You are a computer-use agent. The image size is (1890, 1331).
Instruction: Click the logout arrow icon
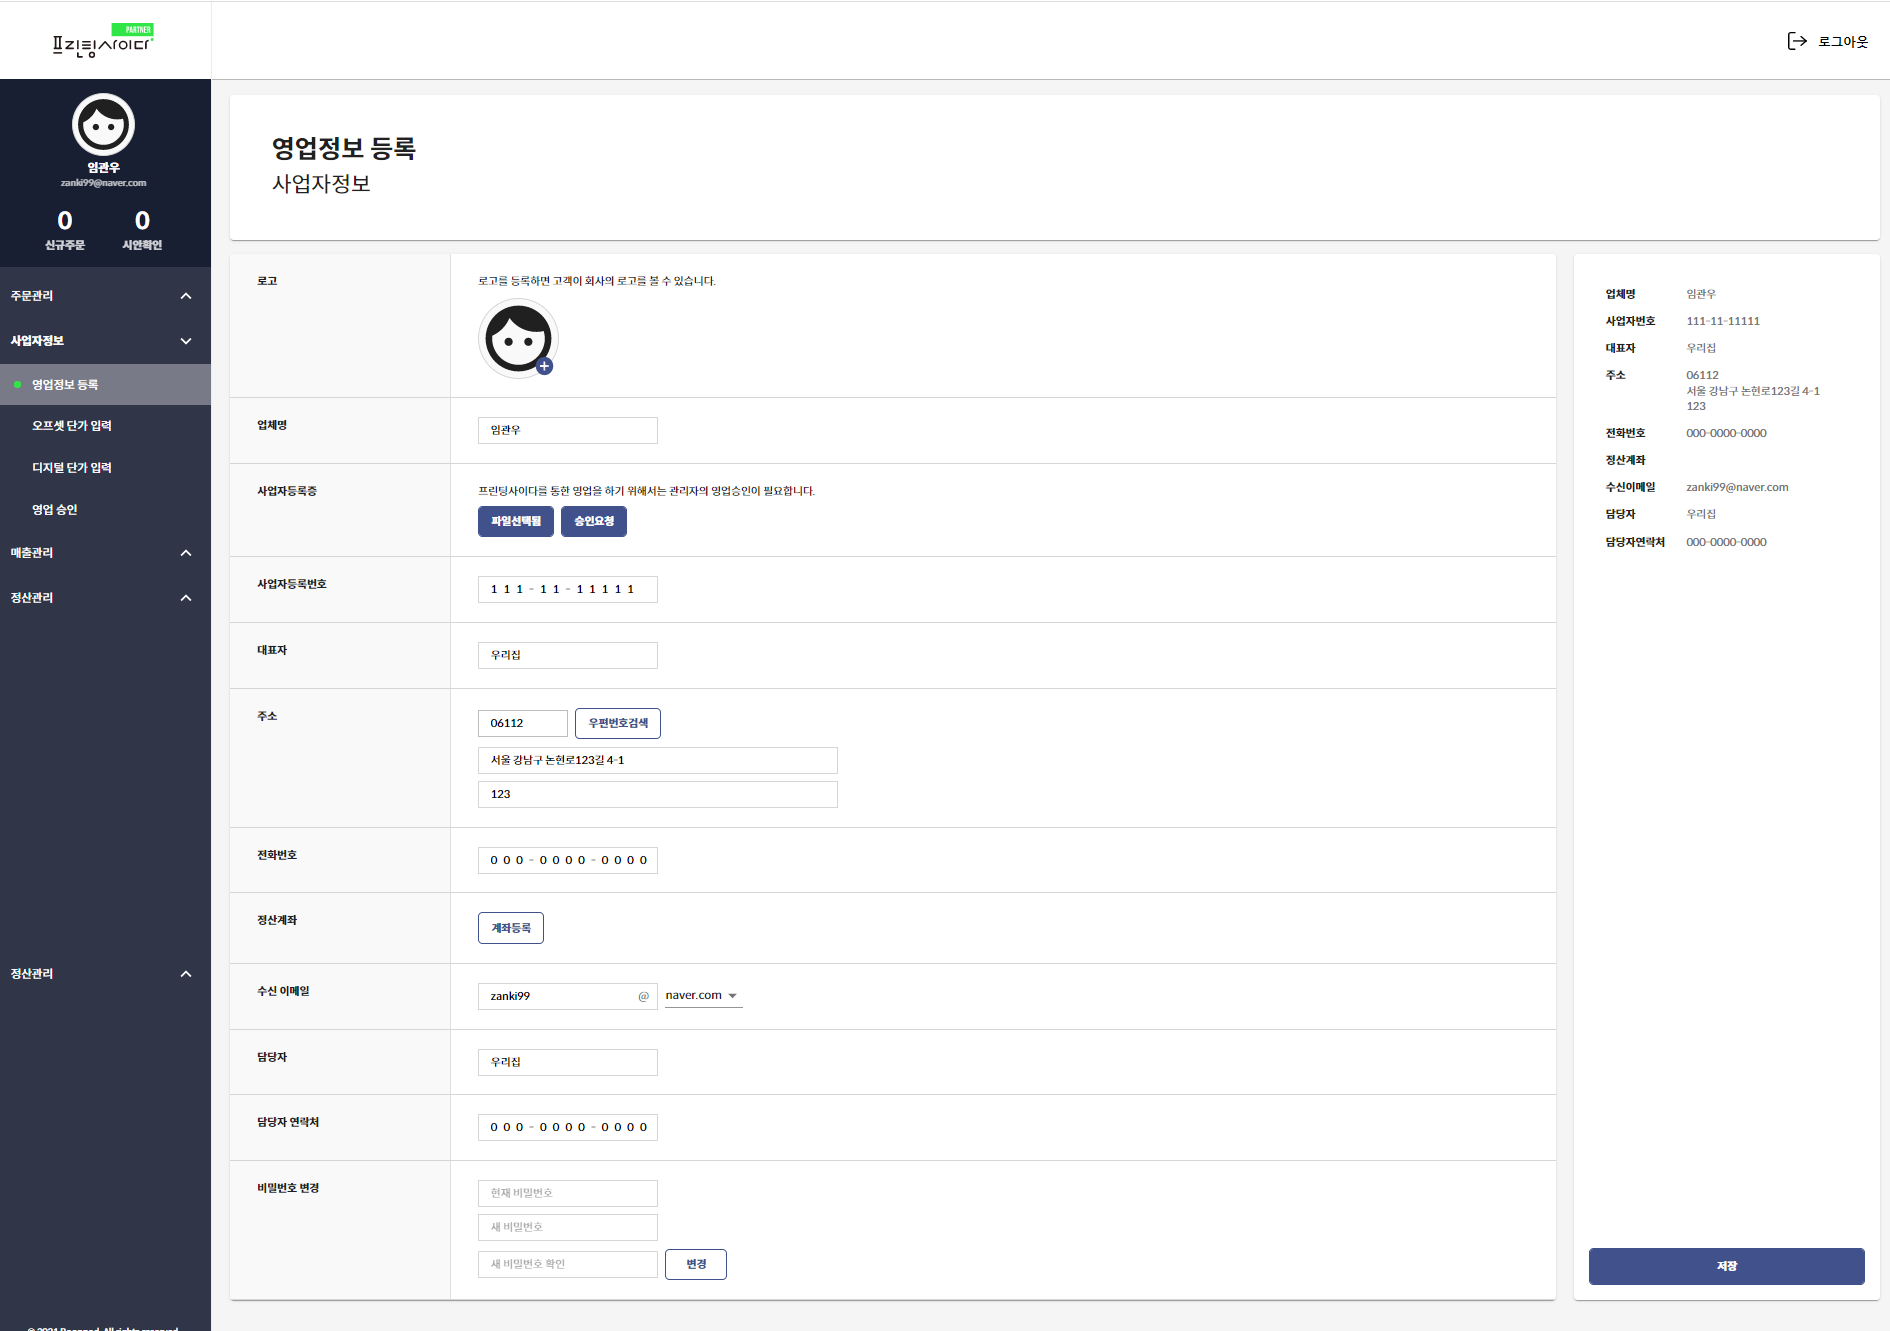coord(1797,41)
